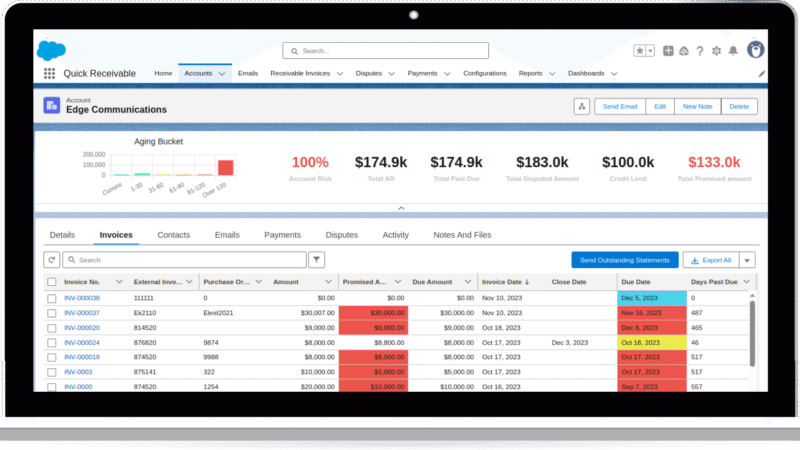Image resolution: width=800 pixels, height=450 pixels.
Task: Click the account hierarchy icon
Action: coord(582,107)
